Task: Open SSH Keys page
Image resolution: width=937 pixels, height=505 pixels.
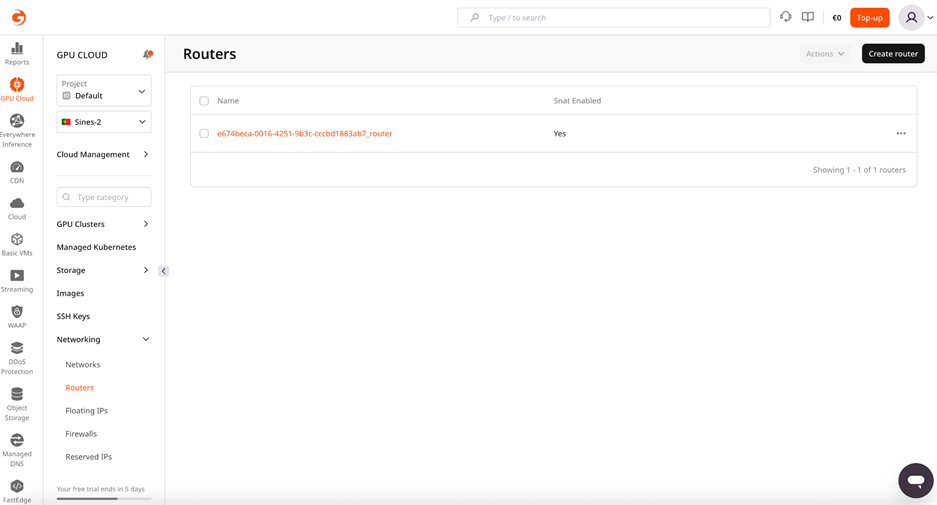Action: tap(73, 316)
